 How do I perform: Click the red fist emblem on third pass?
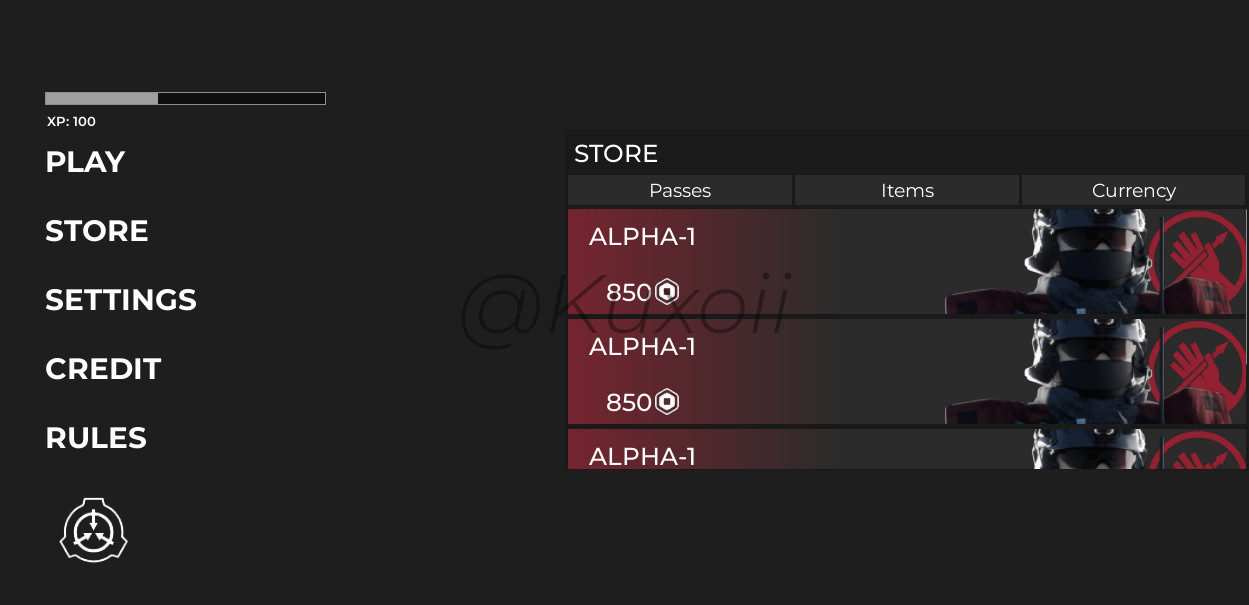click(x=1197, y=450)
